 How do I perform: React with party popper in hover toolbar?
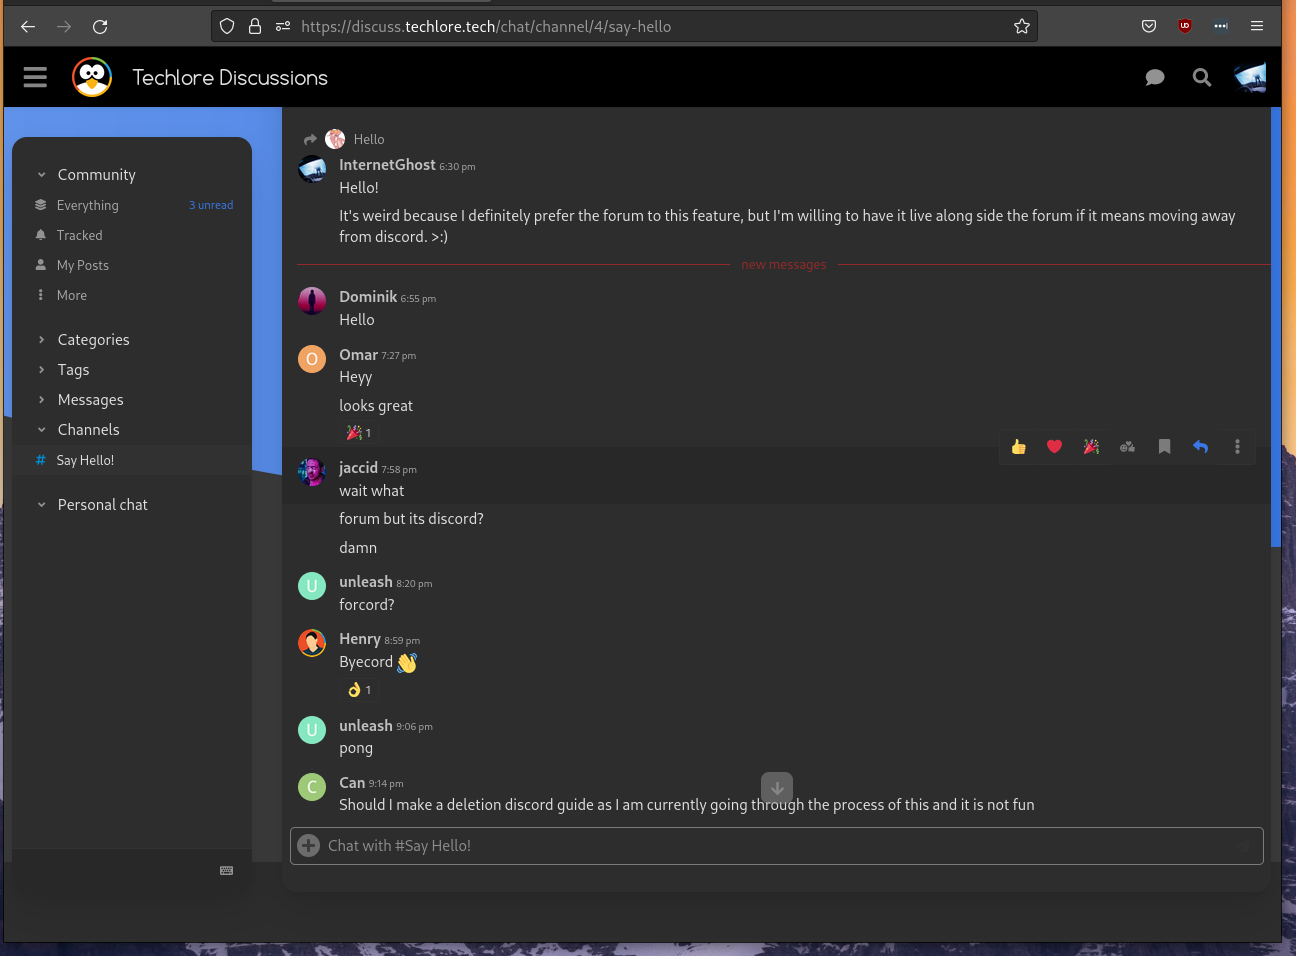[x=1091, y=447]
